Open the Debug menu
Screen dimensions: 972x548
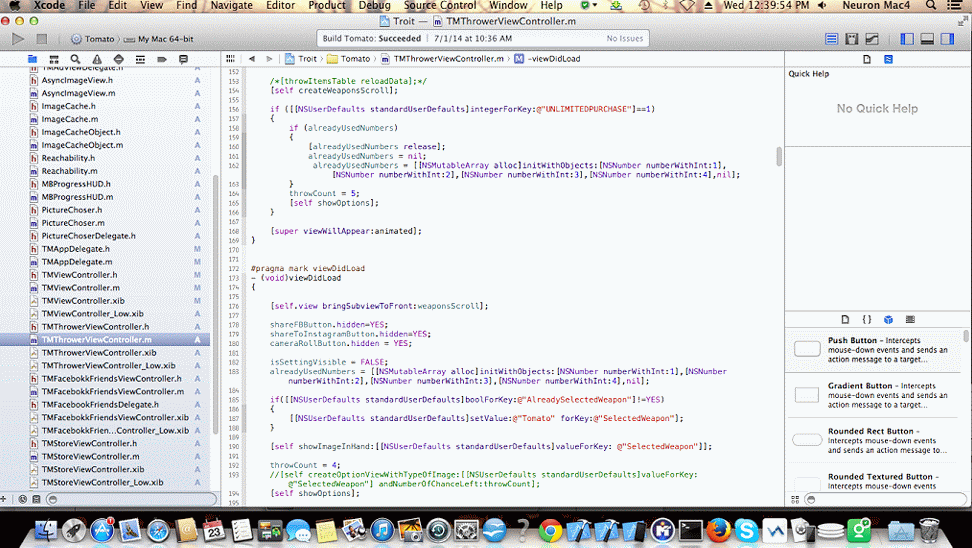[x=374, y=6]
